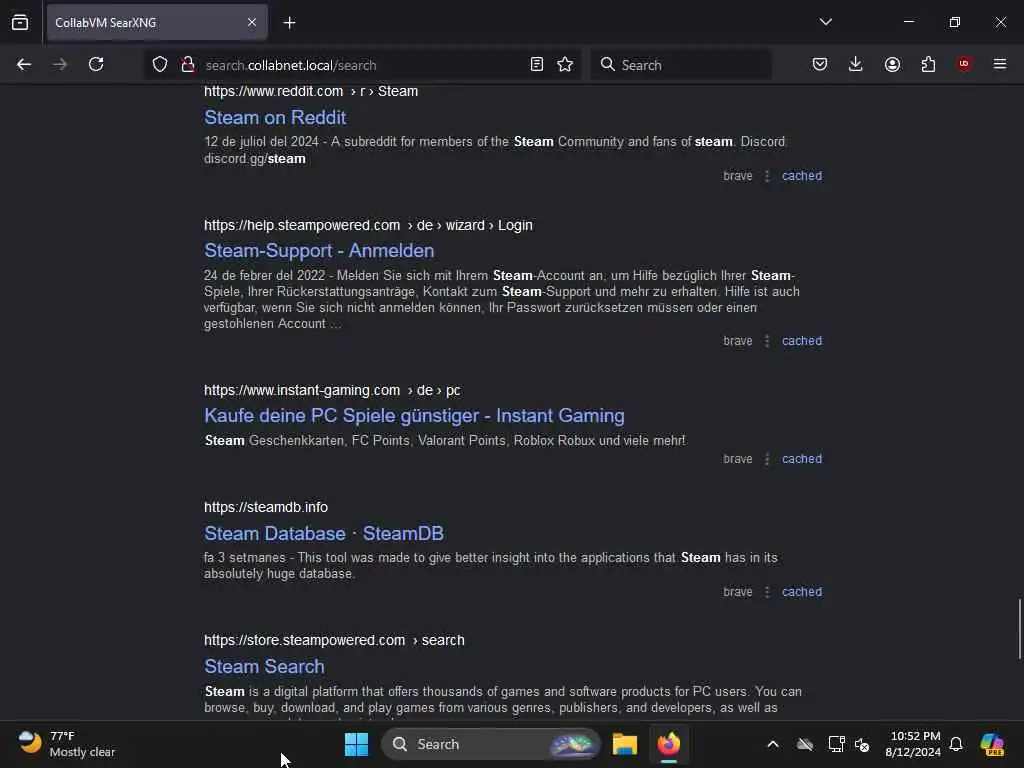This screenshot has height=768, width=1024.
Task: Open Firefox account menu
Action: (892, 64)
